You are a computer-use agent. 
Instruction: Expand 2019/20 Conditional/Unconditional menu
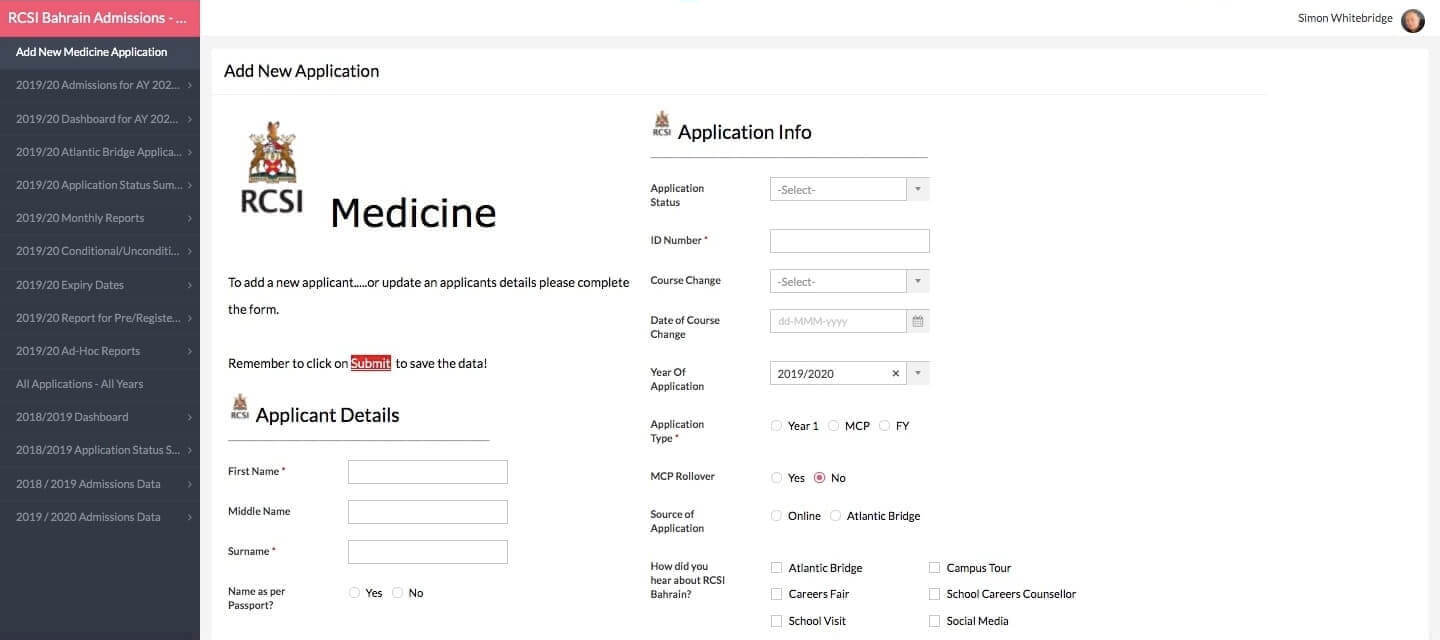click(100, 251)
